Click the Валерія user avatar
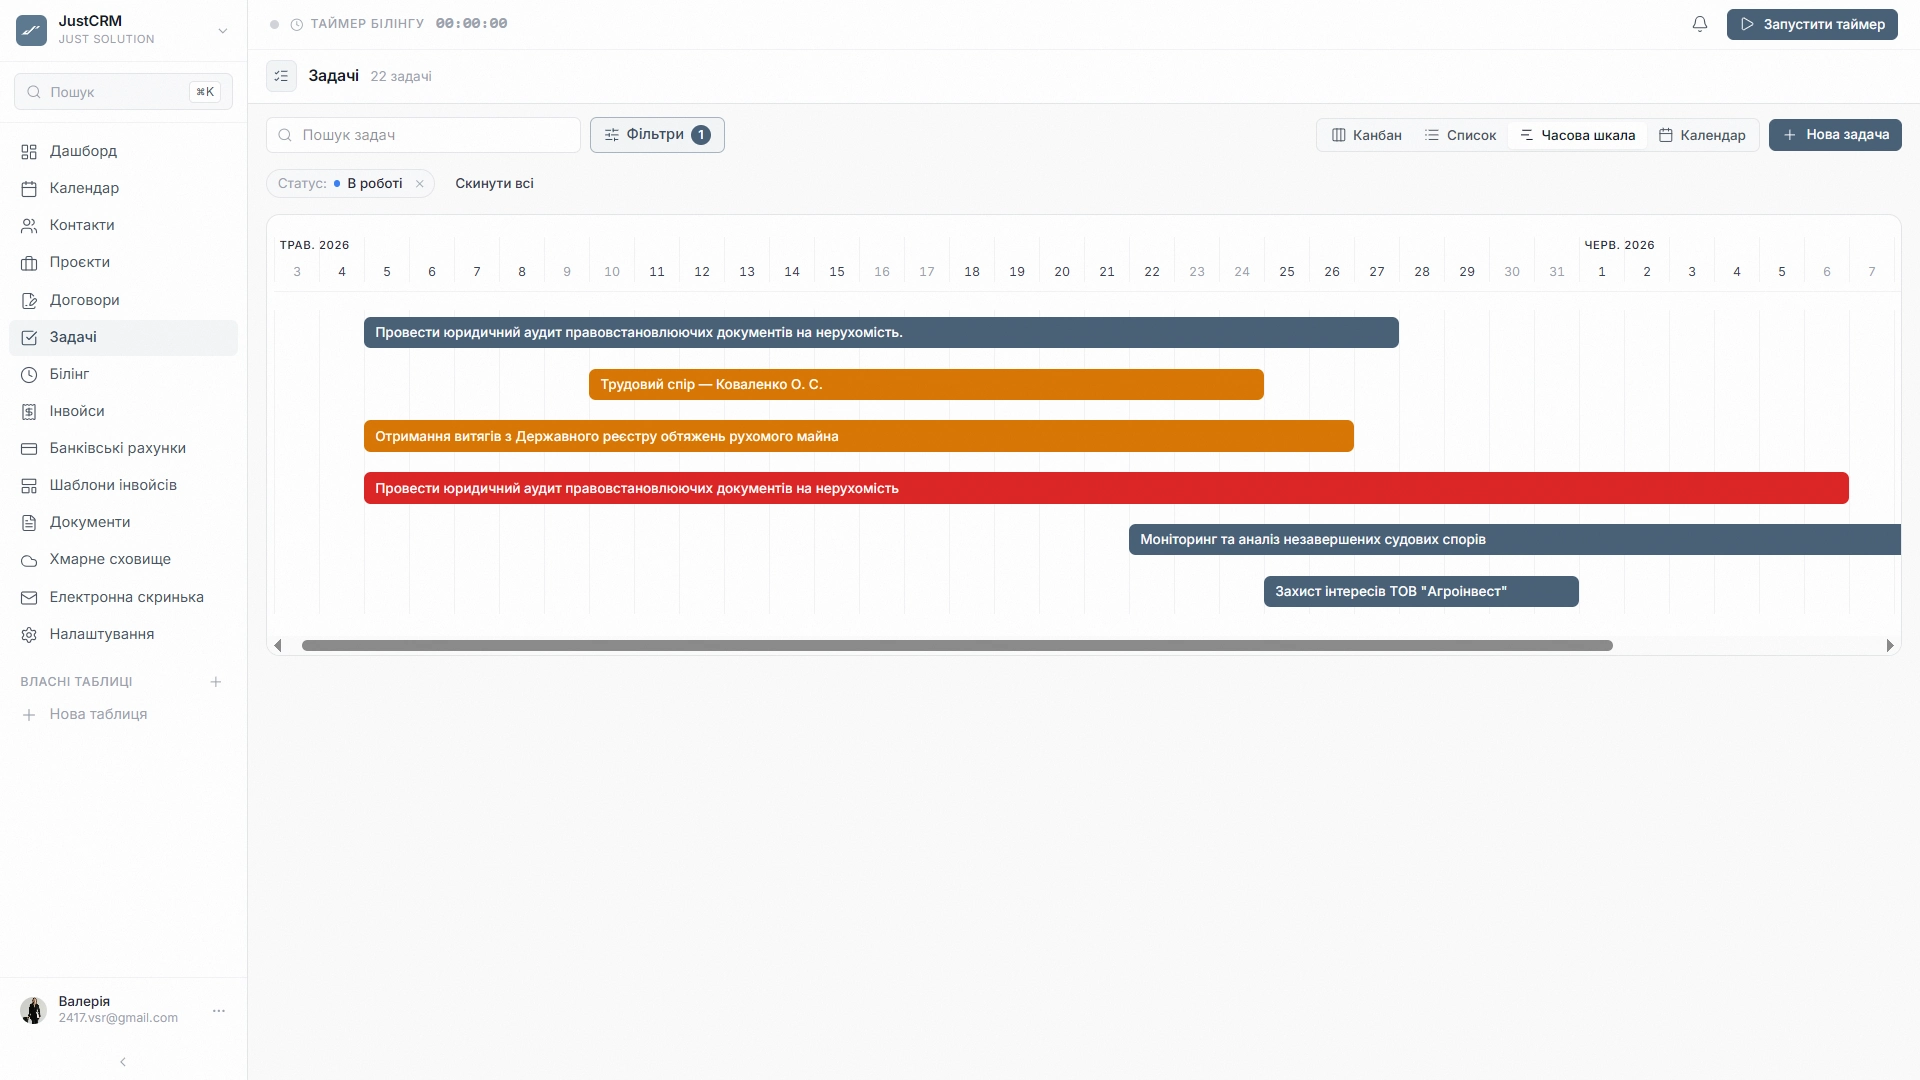The width and height of the screenshot is (1920, 1080). [x=33, y=1010]
